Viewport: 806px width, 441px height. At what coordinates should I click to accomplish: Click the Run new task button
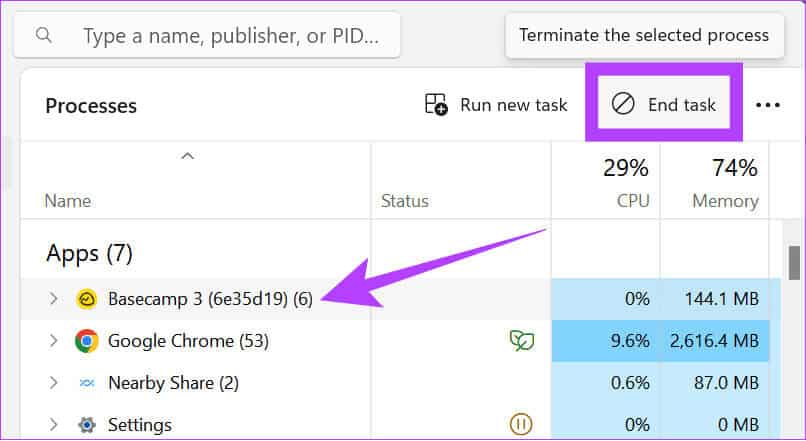pyautogui.click(x=496, y=105)
